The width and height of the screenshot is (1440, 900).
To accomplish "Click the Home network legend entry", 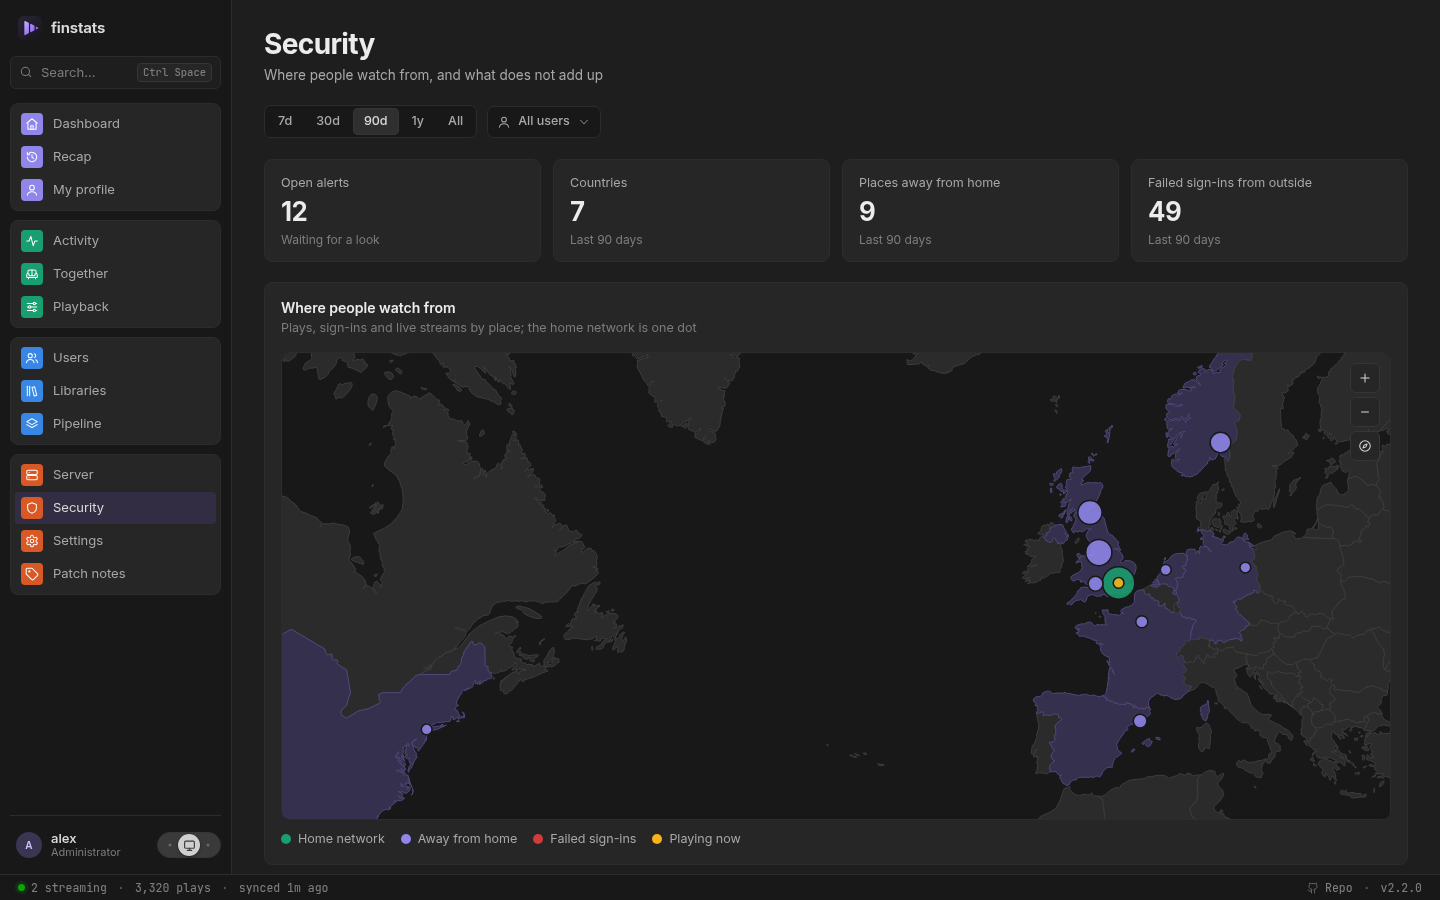I will point(333,839).
